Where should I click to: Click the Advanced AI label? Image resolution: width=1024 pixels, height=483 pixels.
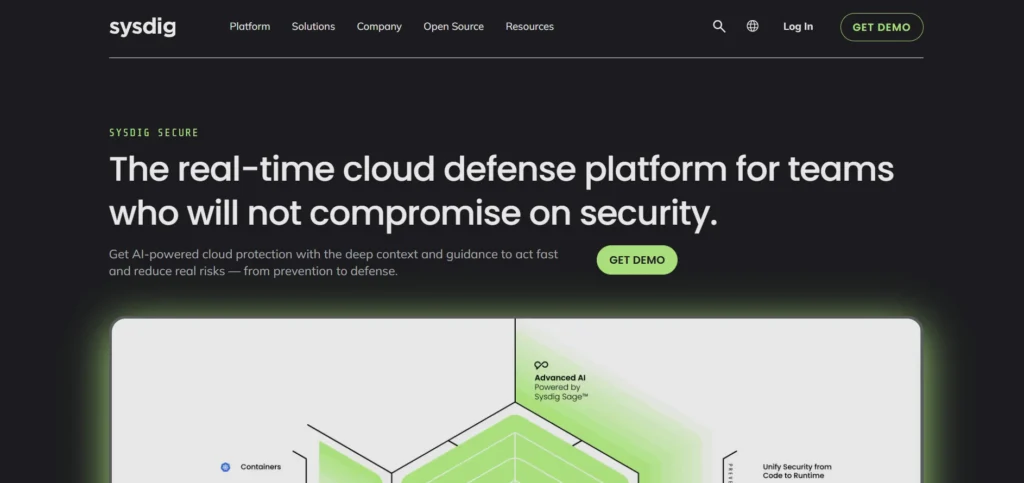coord(560,378)
